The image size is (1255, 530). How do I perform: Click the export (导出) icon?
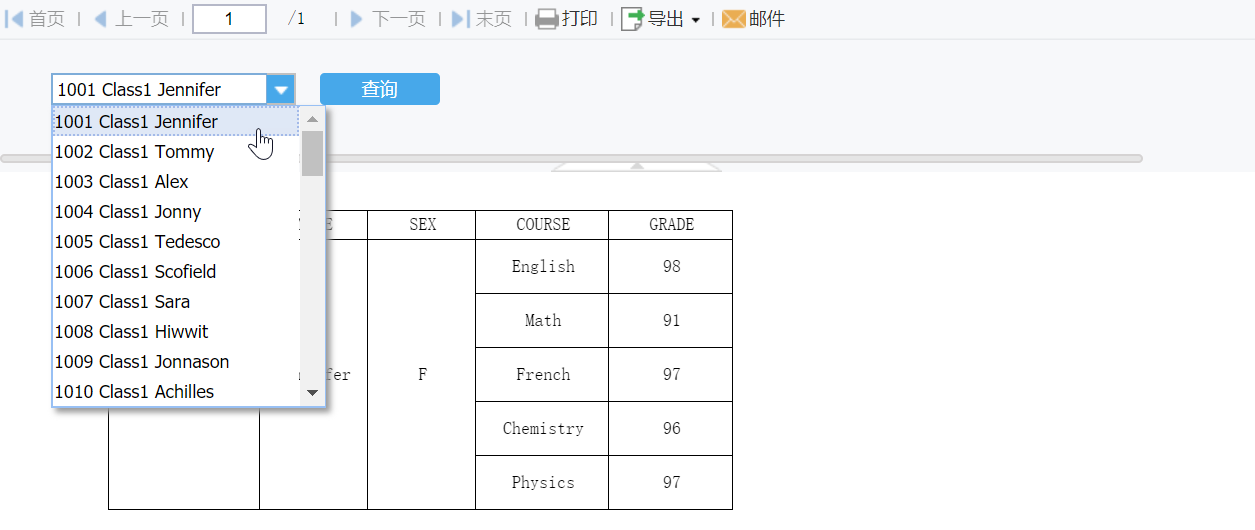tap(632, 19)
